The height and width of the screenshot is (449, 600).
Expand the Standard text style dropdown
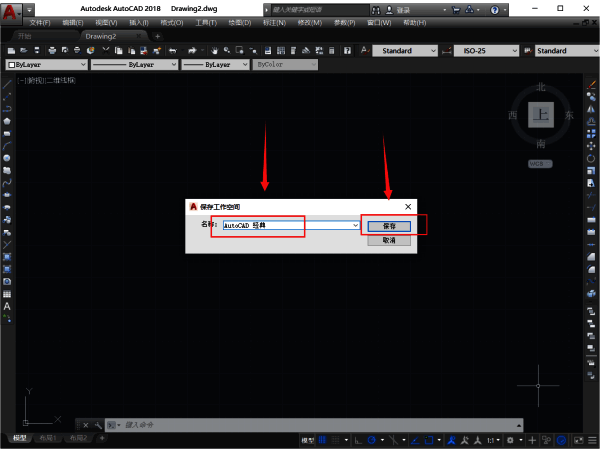click(433, 50)
